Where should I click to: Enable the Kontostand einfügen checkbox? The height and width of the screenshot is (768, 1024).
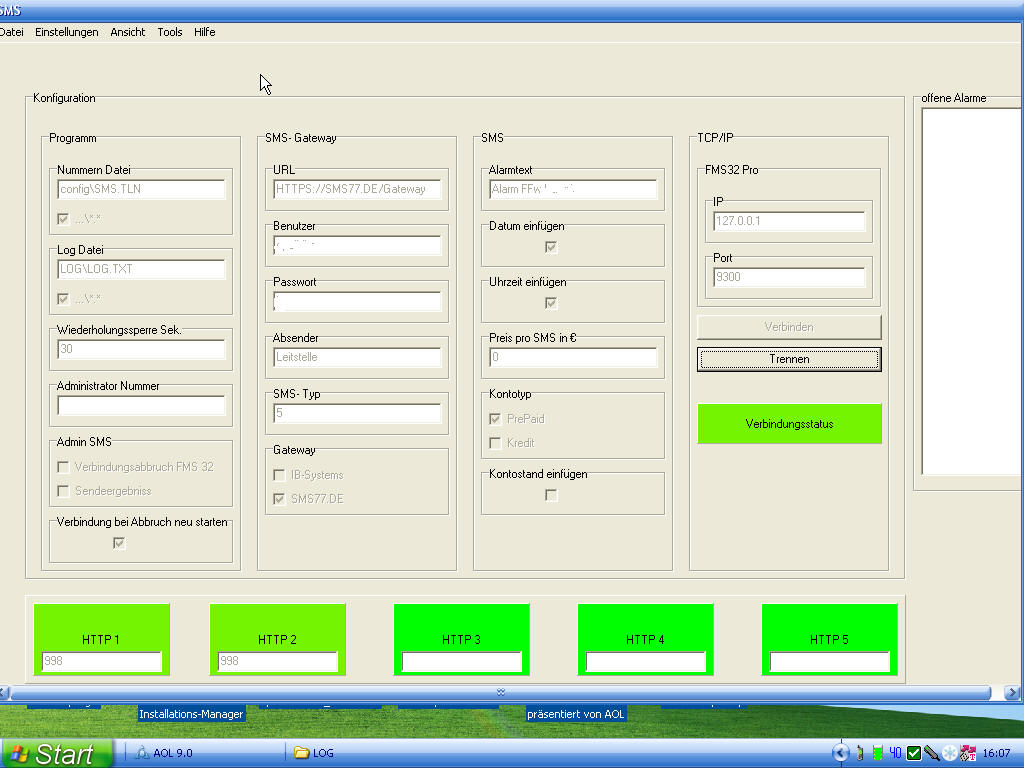[x=551, y=495]
